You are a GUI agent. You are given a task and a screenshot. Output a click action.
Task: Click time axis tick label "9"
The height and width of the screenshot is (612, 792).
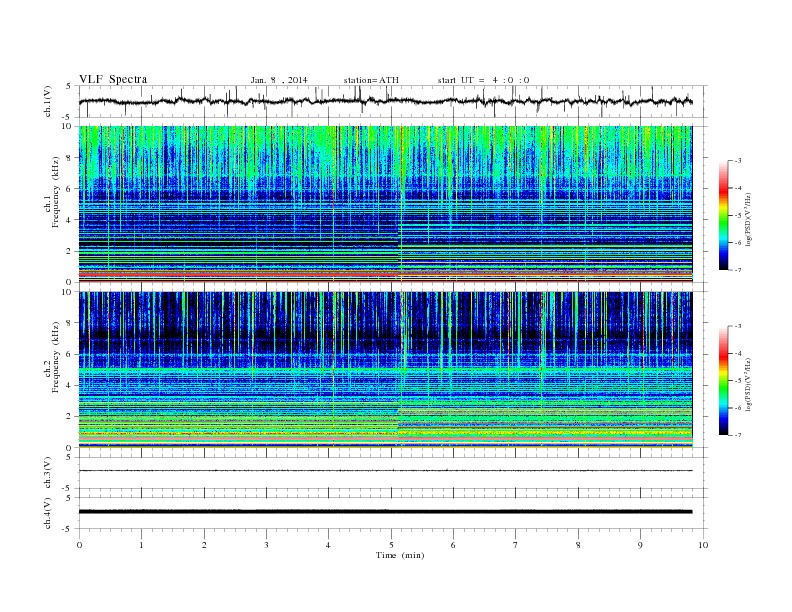point(640,545)
